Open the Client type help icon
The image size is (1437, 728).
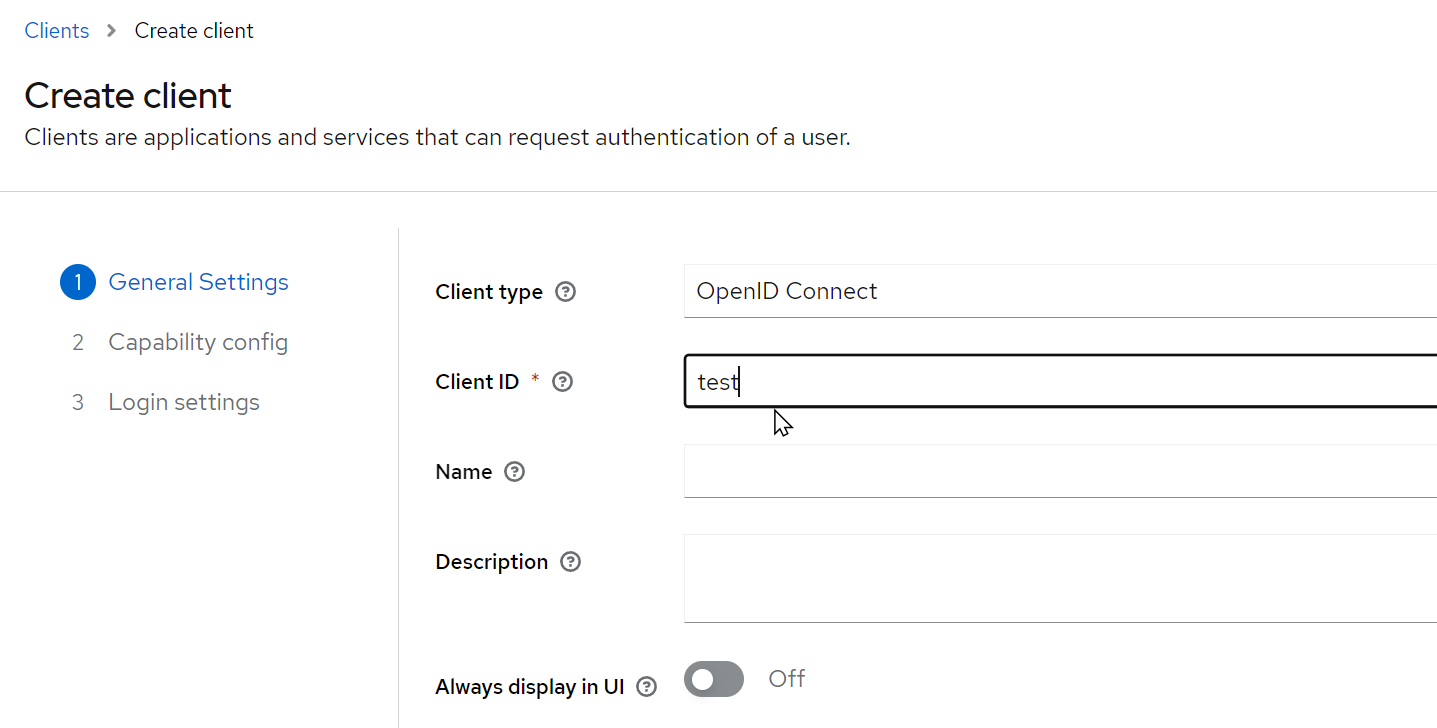[565, 292]
